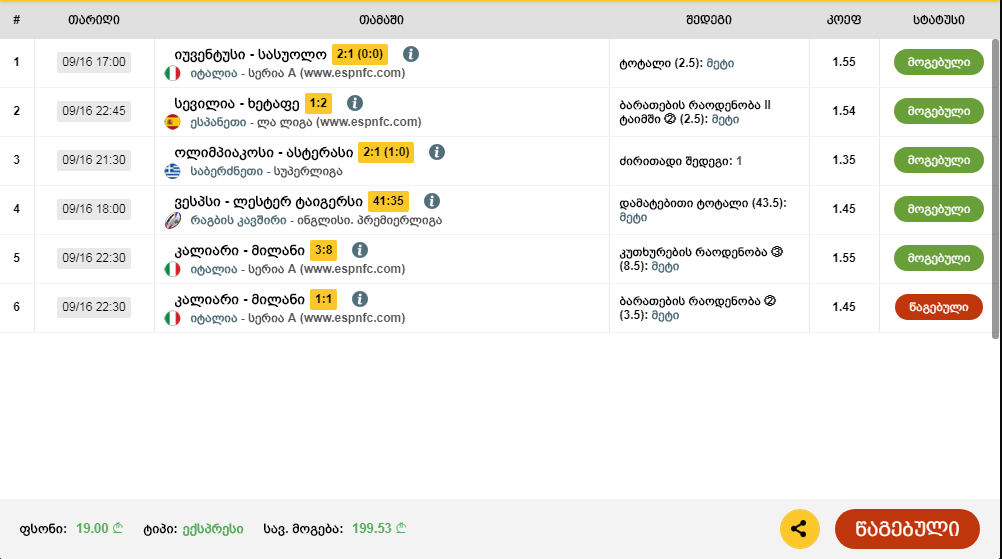The image size is (1002, 559).
Task: Click Italy flag in იუვენტუსი row
Action: tap(173, 73)
